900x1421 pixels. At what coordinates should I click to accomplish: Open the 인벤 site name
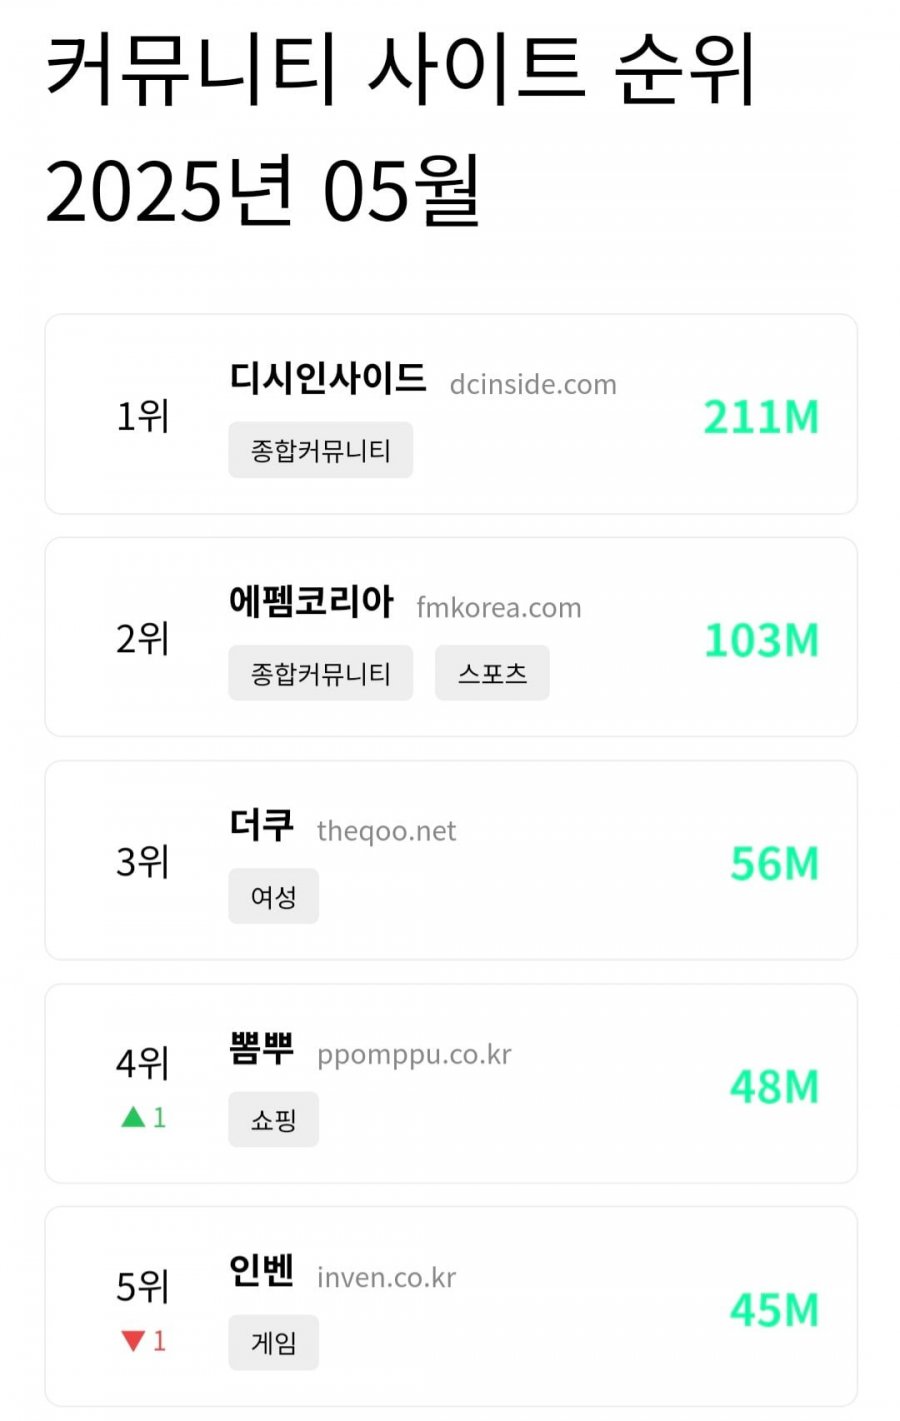[x=262, y=1271]
